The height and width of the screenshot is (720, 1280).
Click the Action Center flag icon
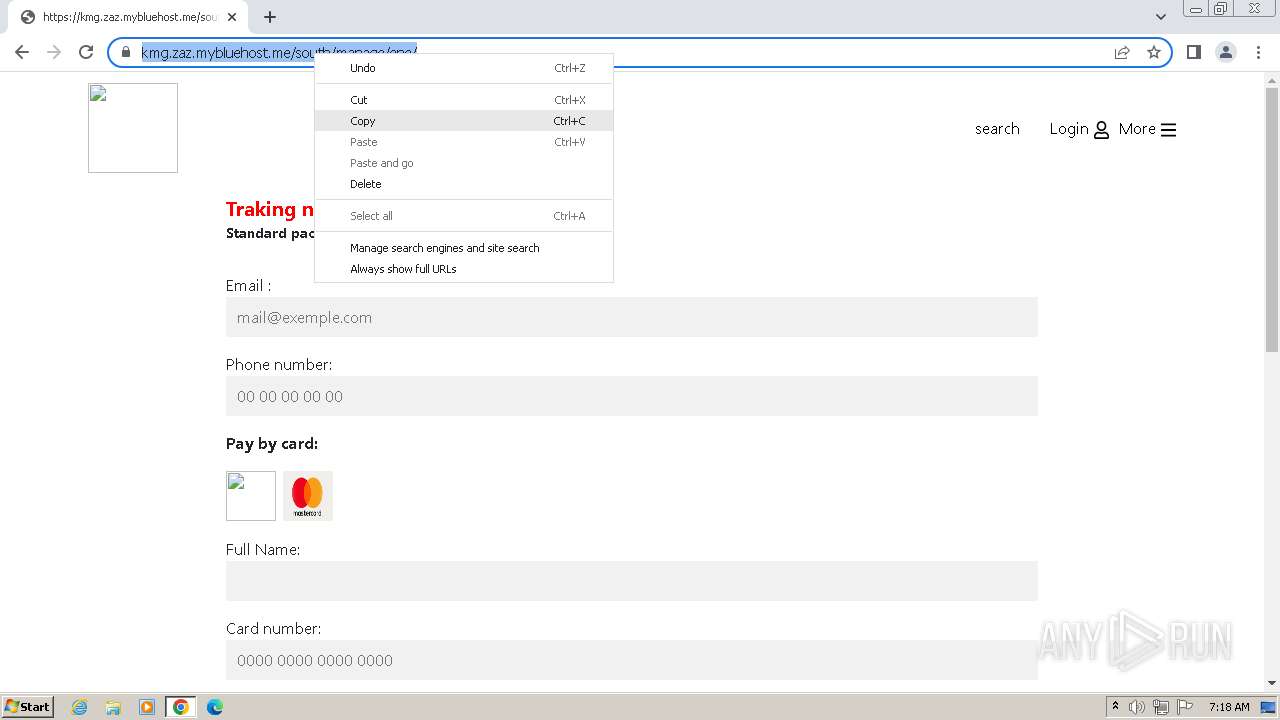[1185, 707]
